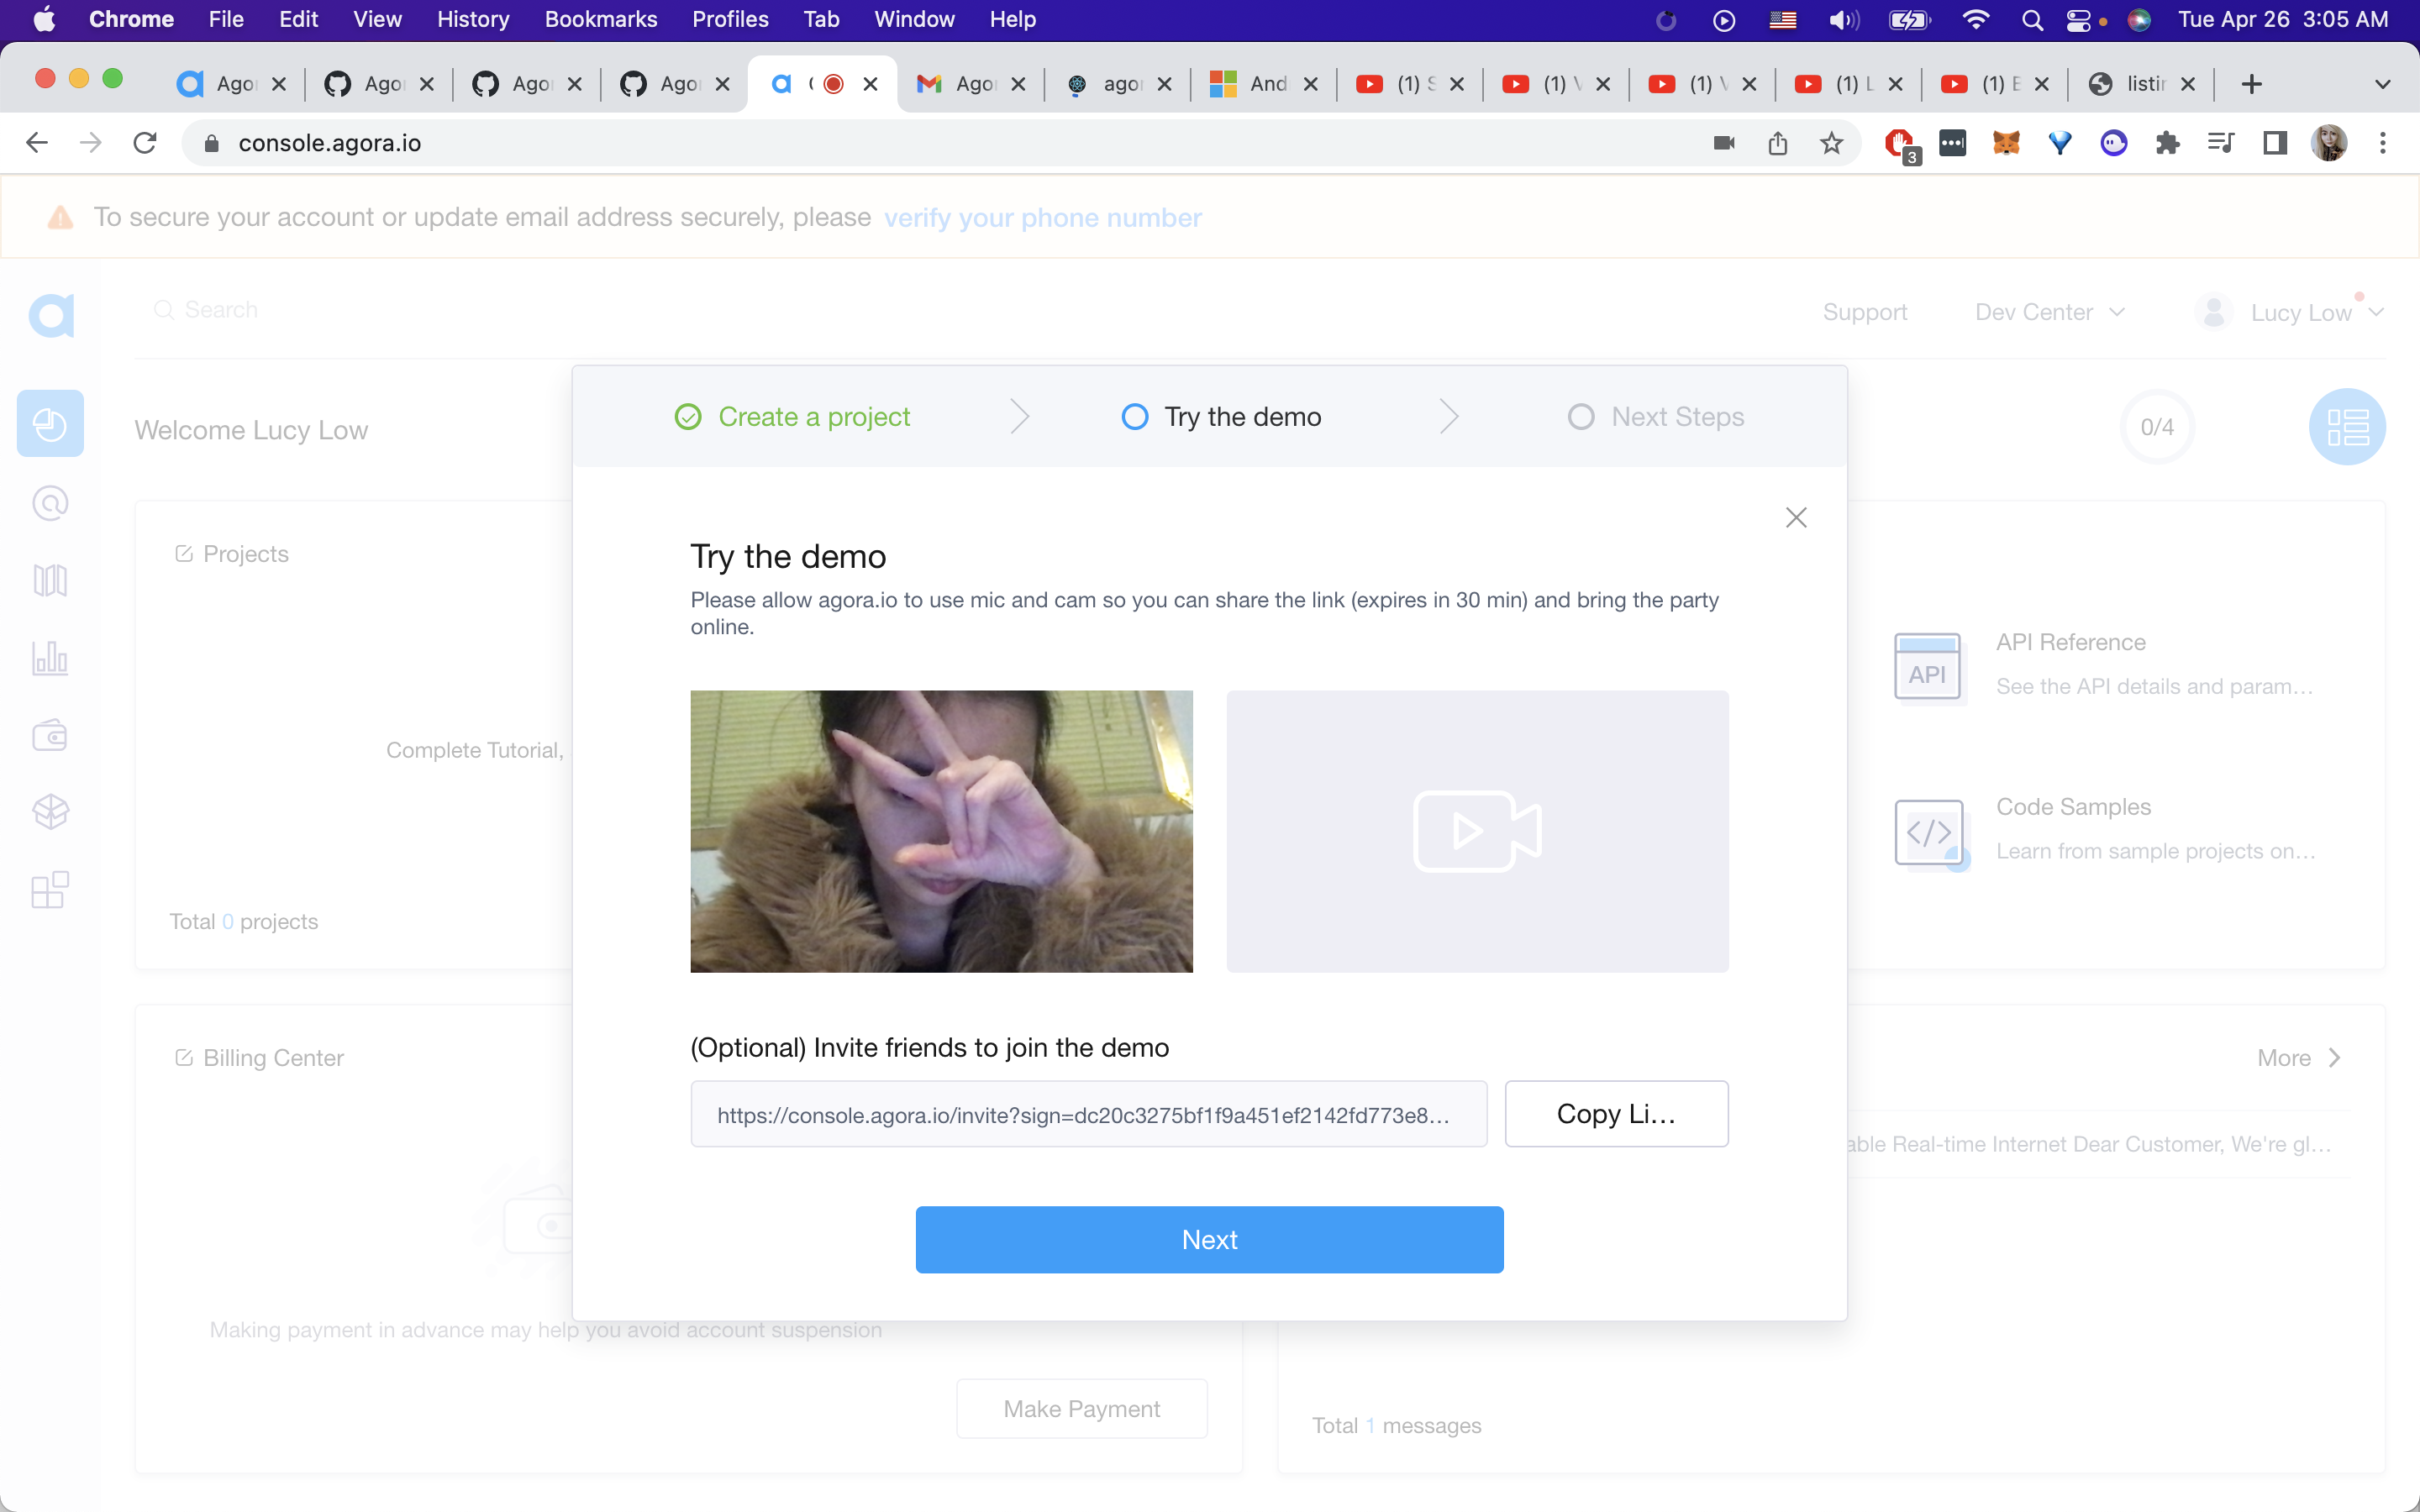Open the Bookmarks menu
Viewport: 2420px width, 1512px height.
(600, 19)
